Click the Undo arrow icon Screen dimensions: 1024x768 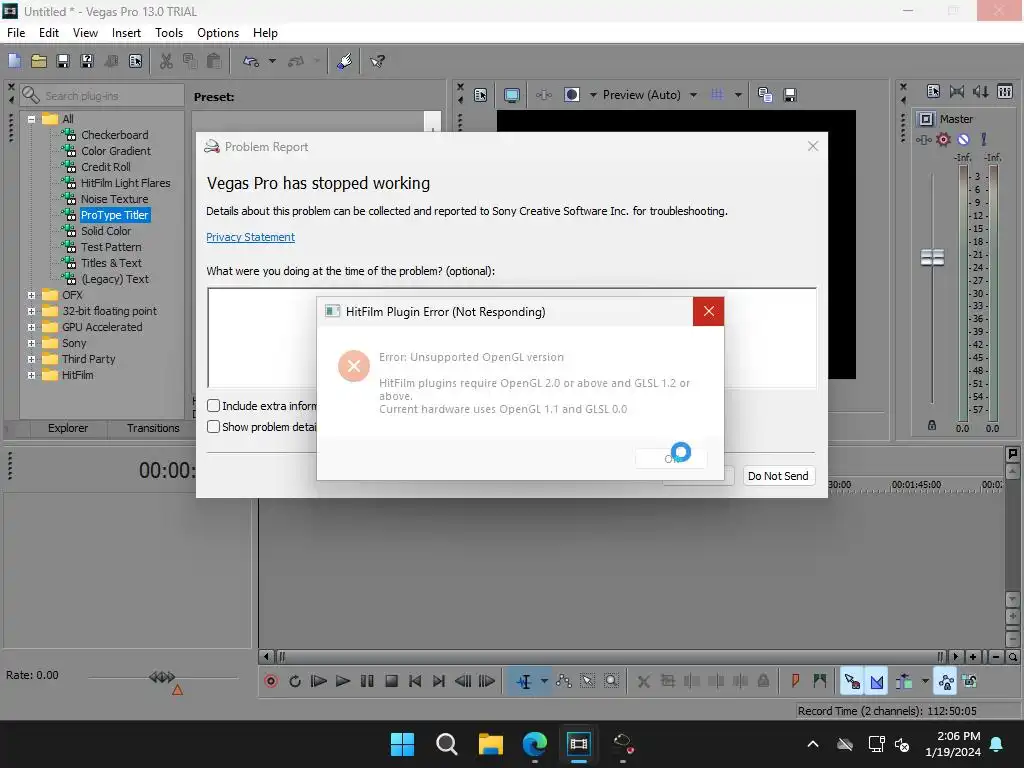coord(251,61)
